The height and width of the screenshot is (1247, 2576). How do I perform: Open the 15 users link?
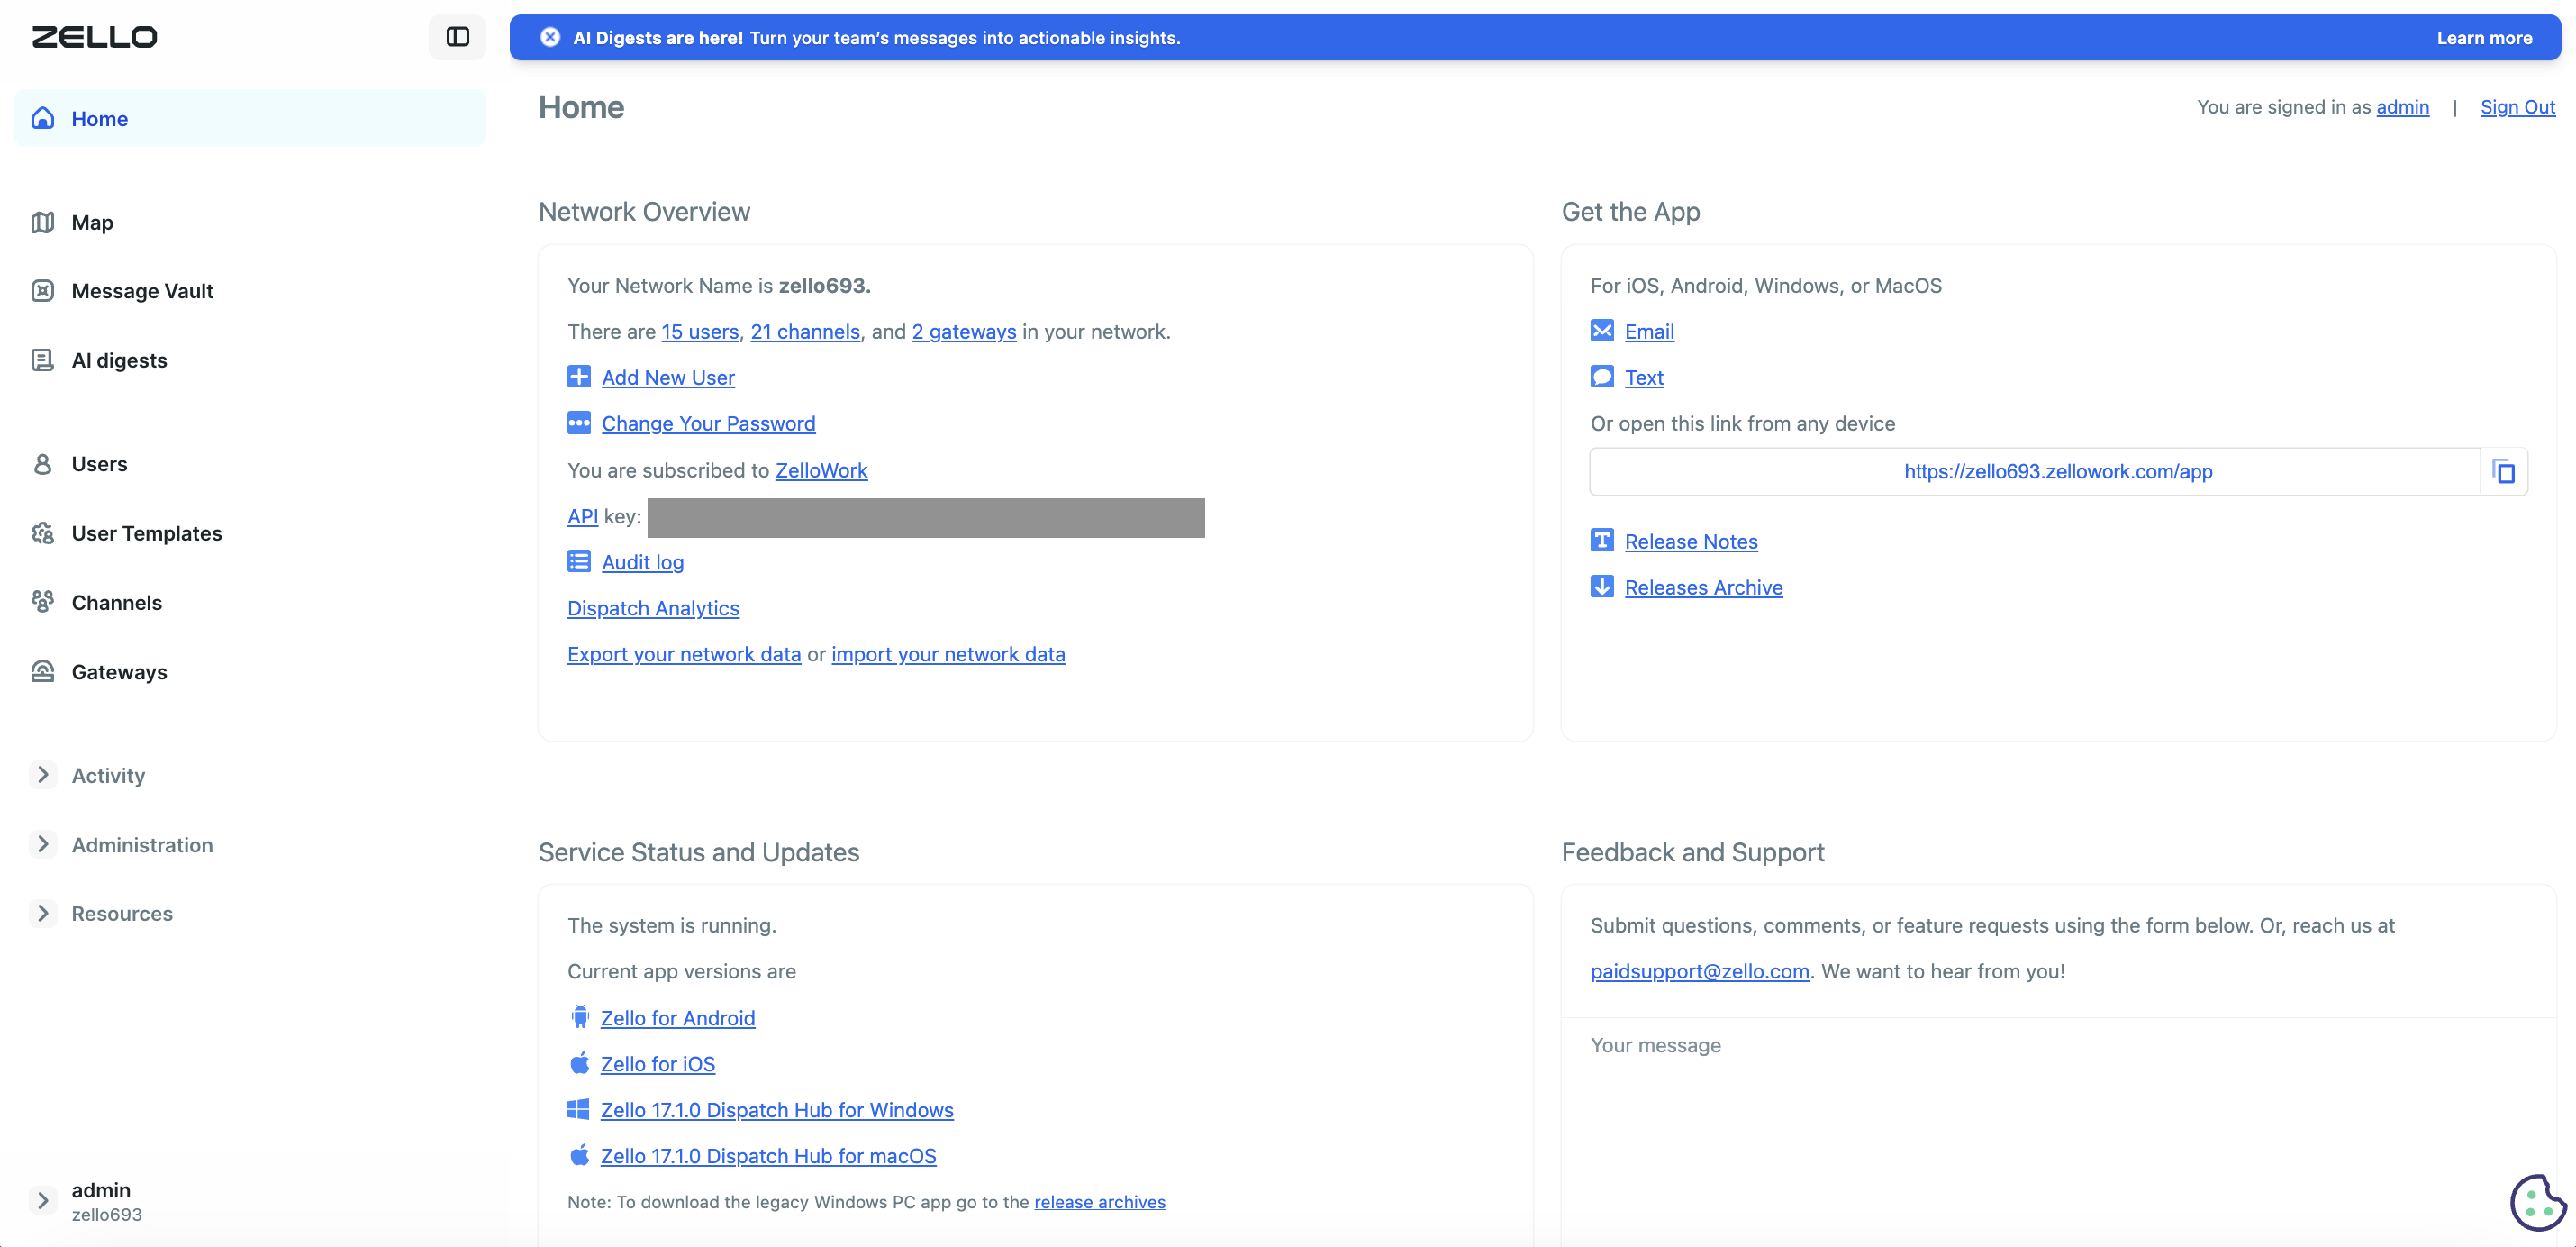700,331
